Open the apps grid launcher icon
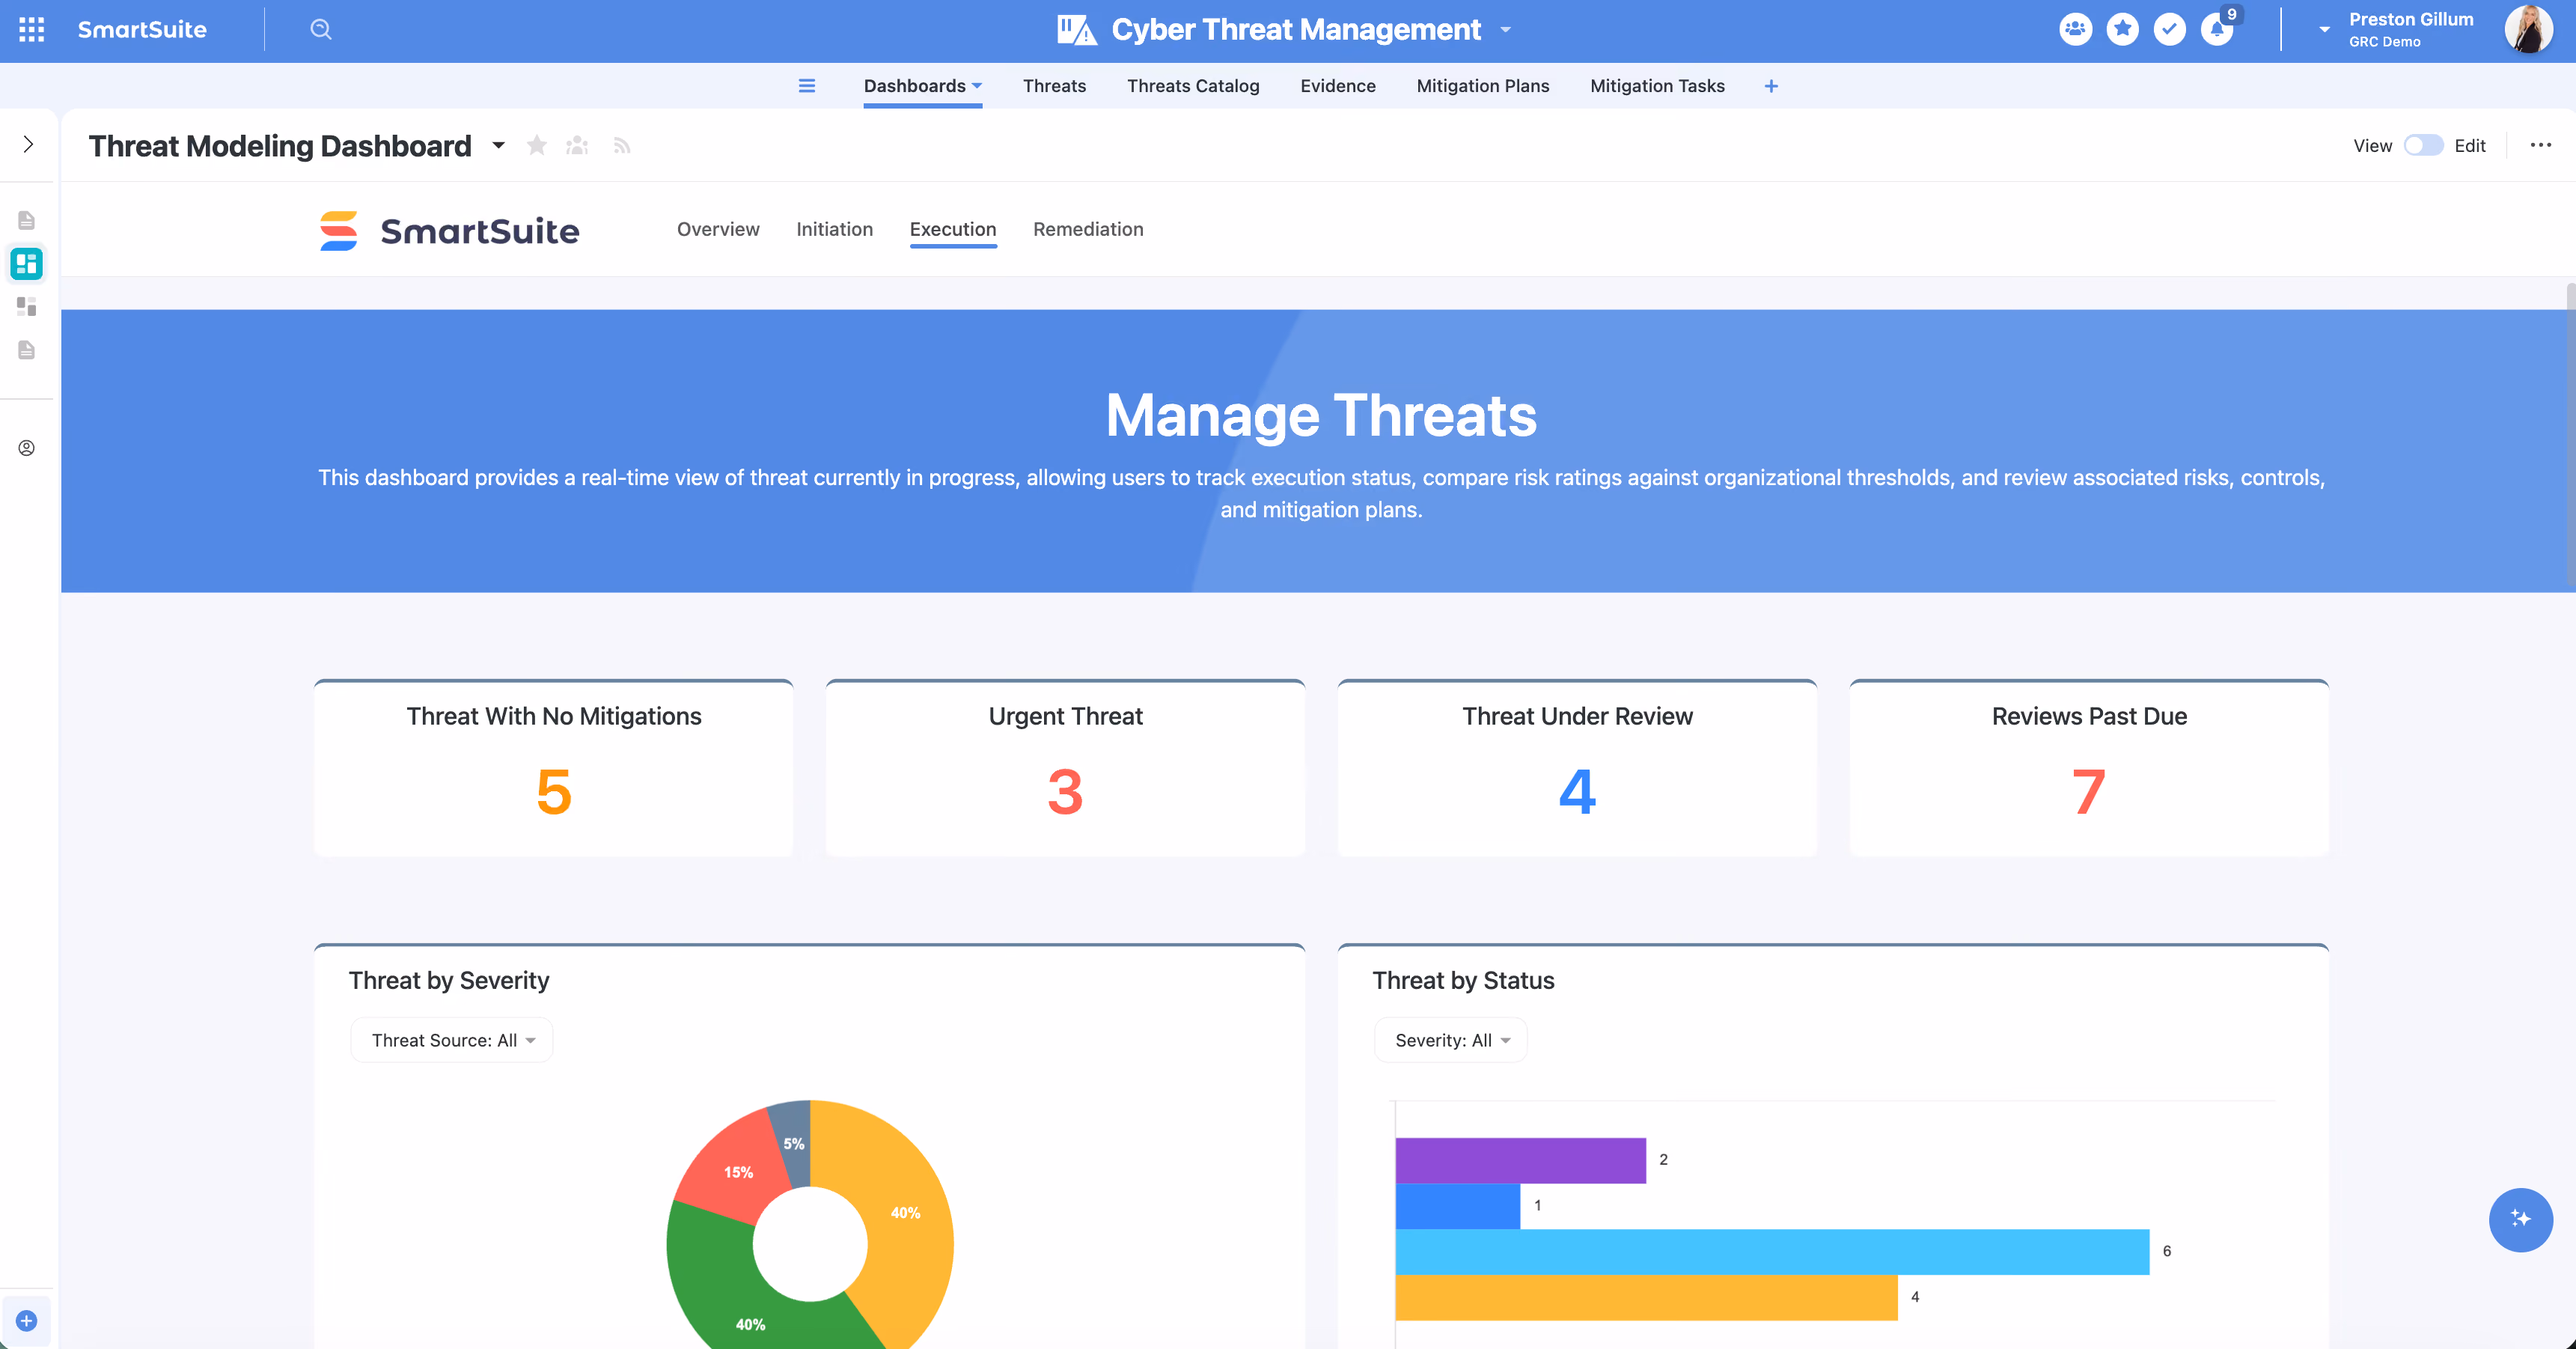This screenshot has width=2576, height=1349. pyautogui.click(x=32, y=30)
